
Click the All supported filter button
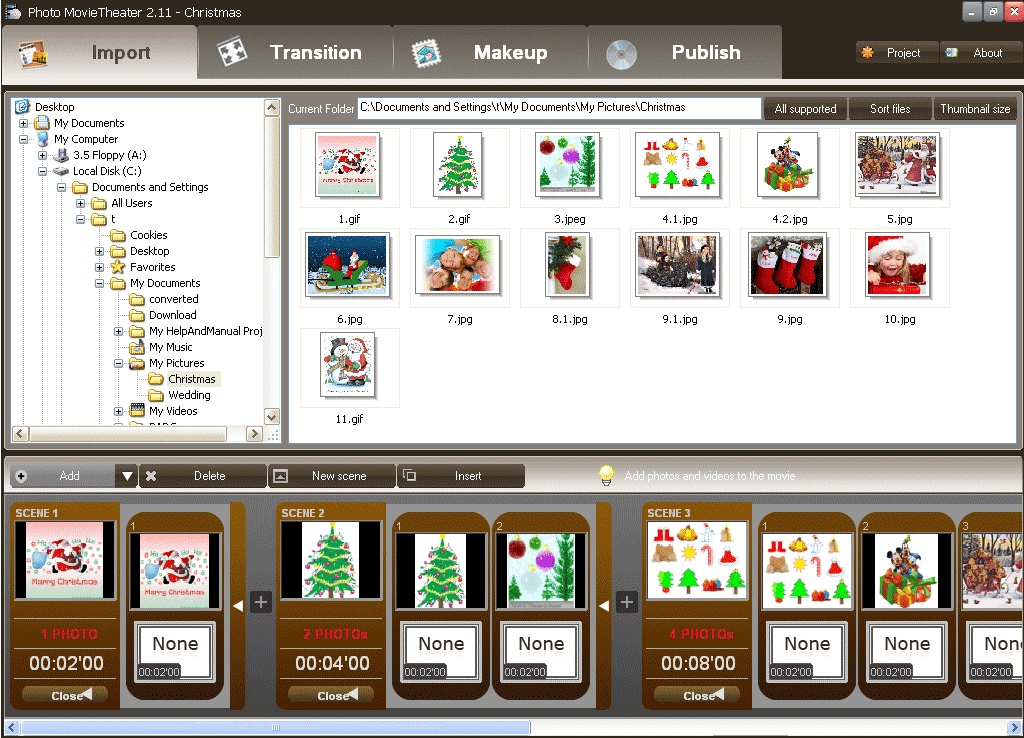point(805,109)
